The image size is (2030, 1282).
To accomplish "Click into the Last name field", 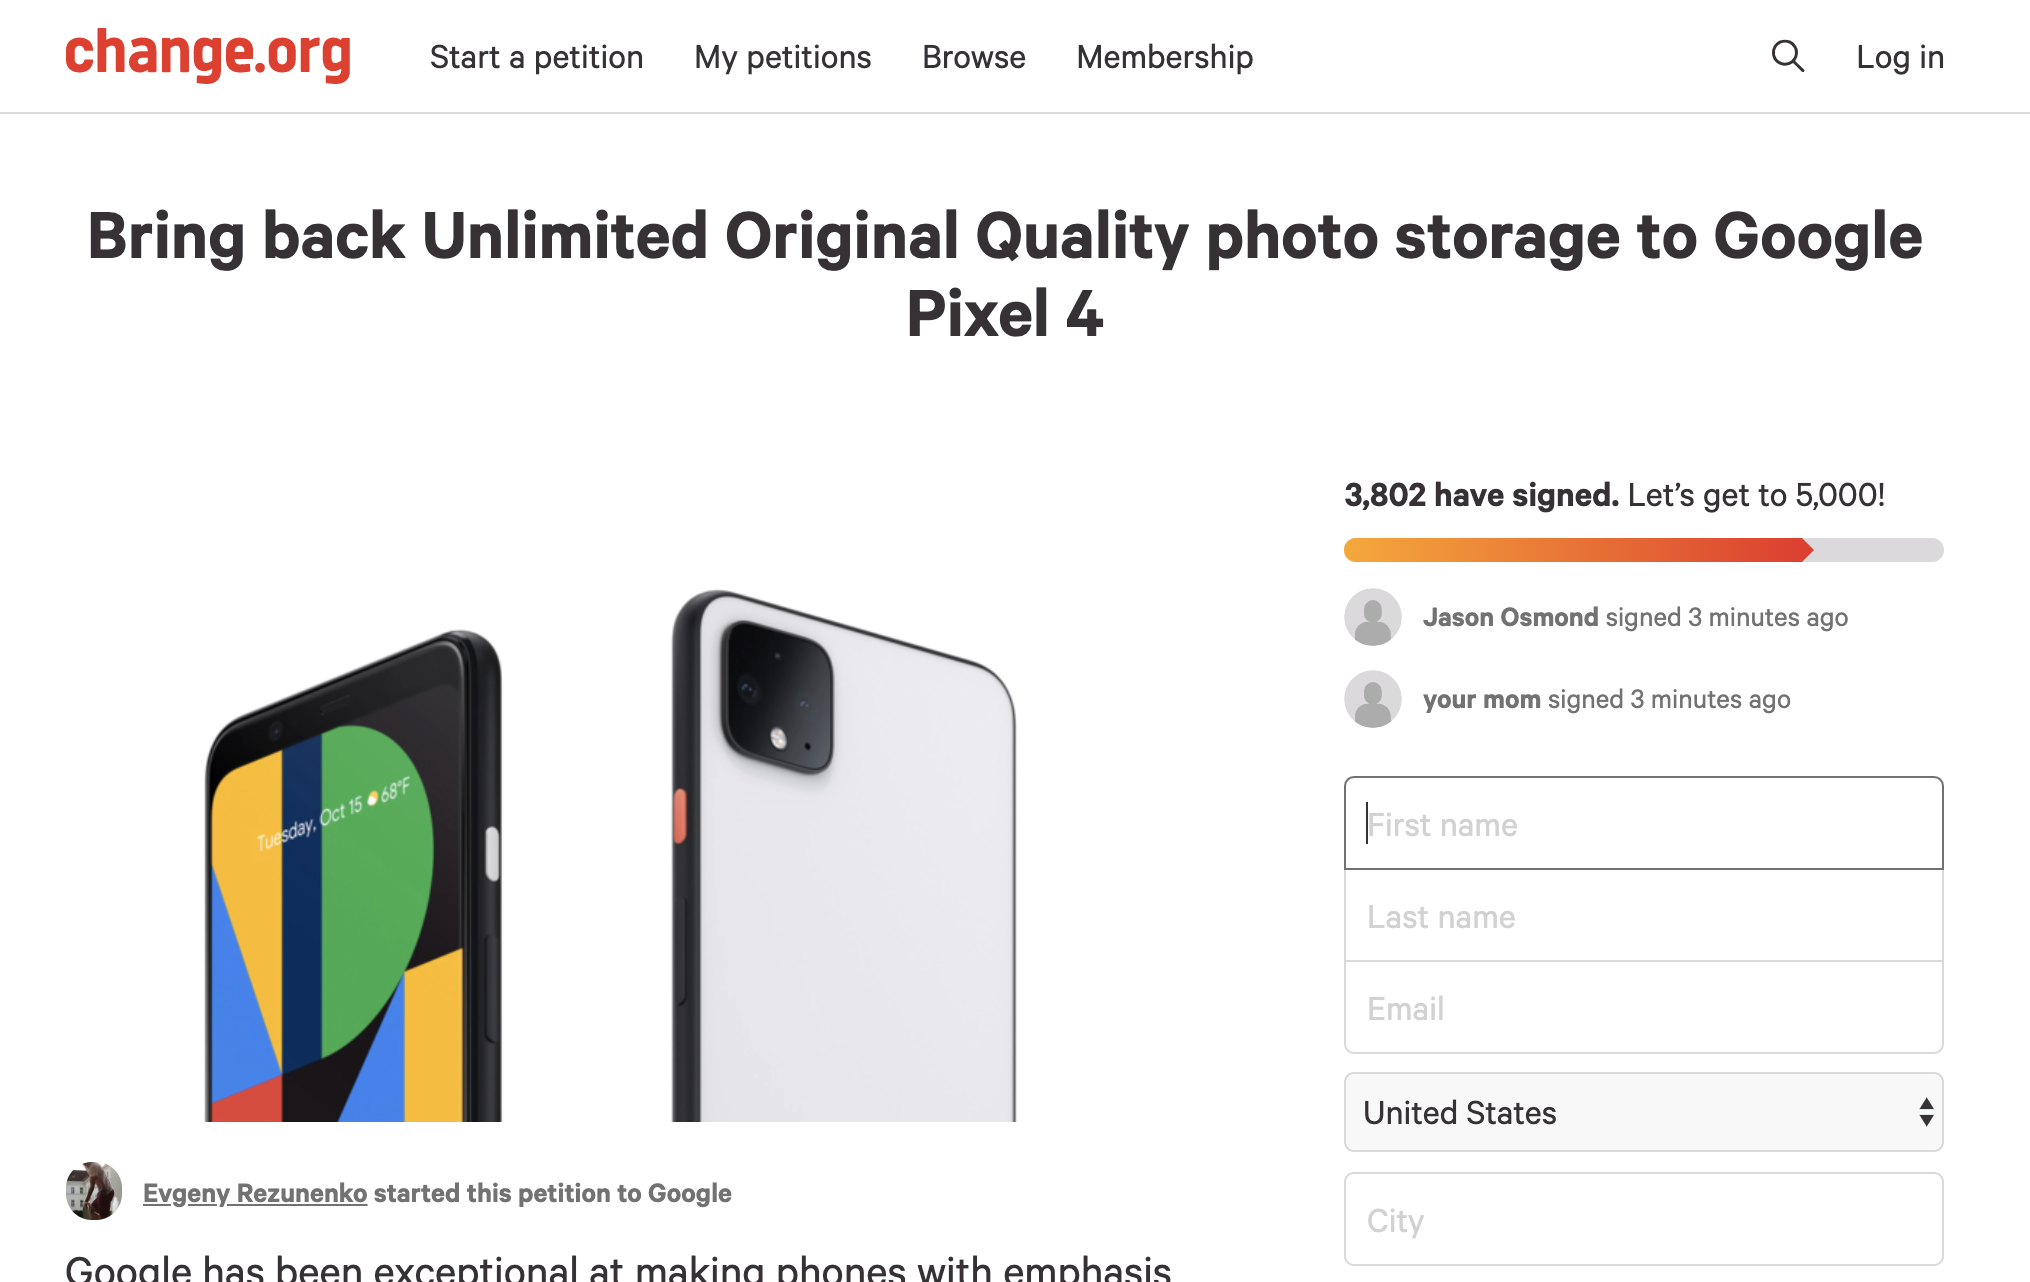I will click(1643, 916).
